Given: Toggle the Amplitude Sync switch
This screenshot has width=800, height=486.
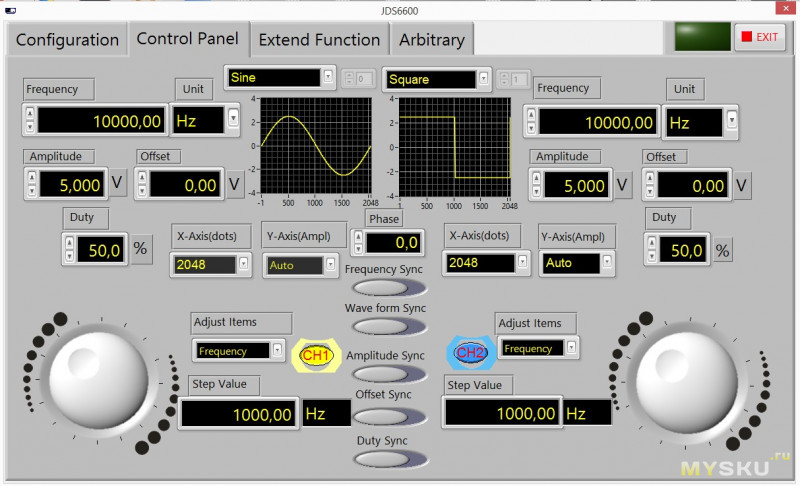Looking at the screenshot, I should coord(384,374).
